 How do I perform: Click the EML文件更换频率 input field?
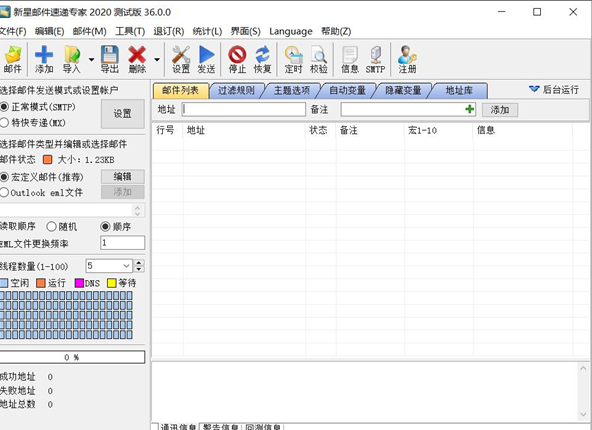coord(122,243)
